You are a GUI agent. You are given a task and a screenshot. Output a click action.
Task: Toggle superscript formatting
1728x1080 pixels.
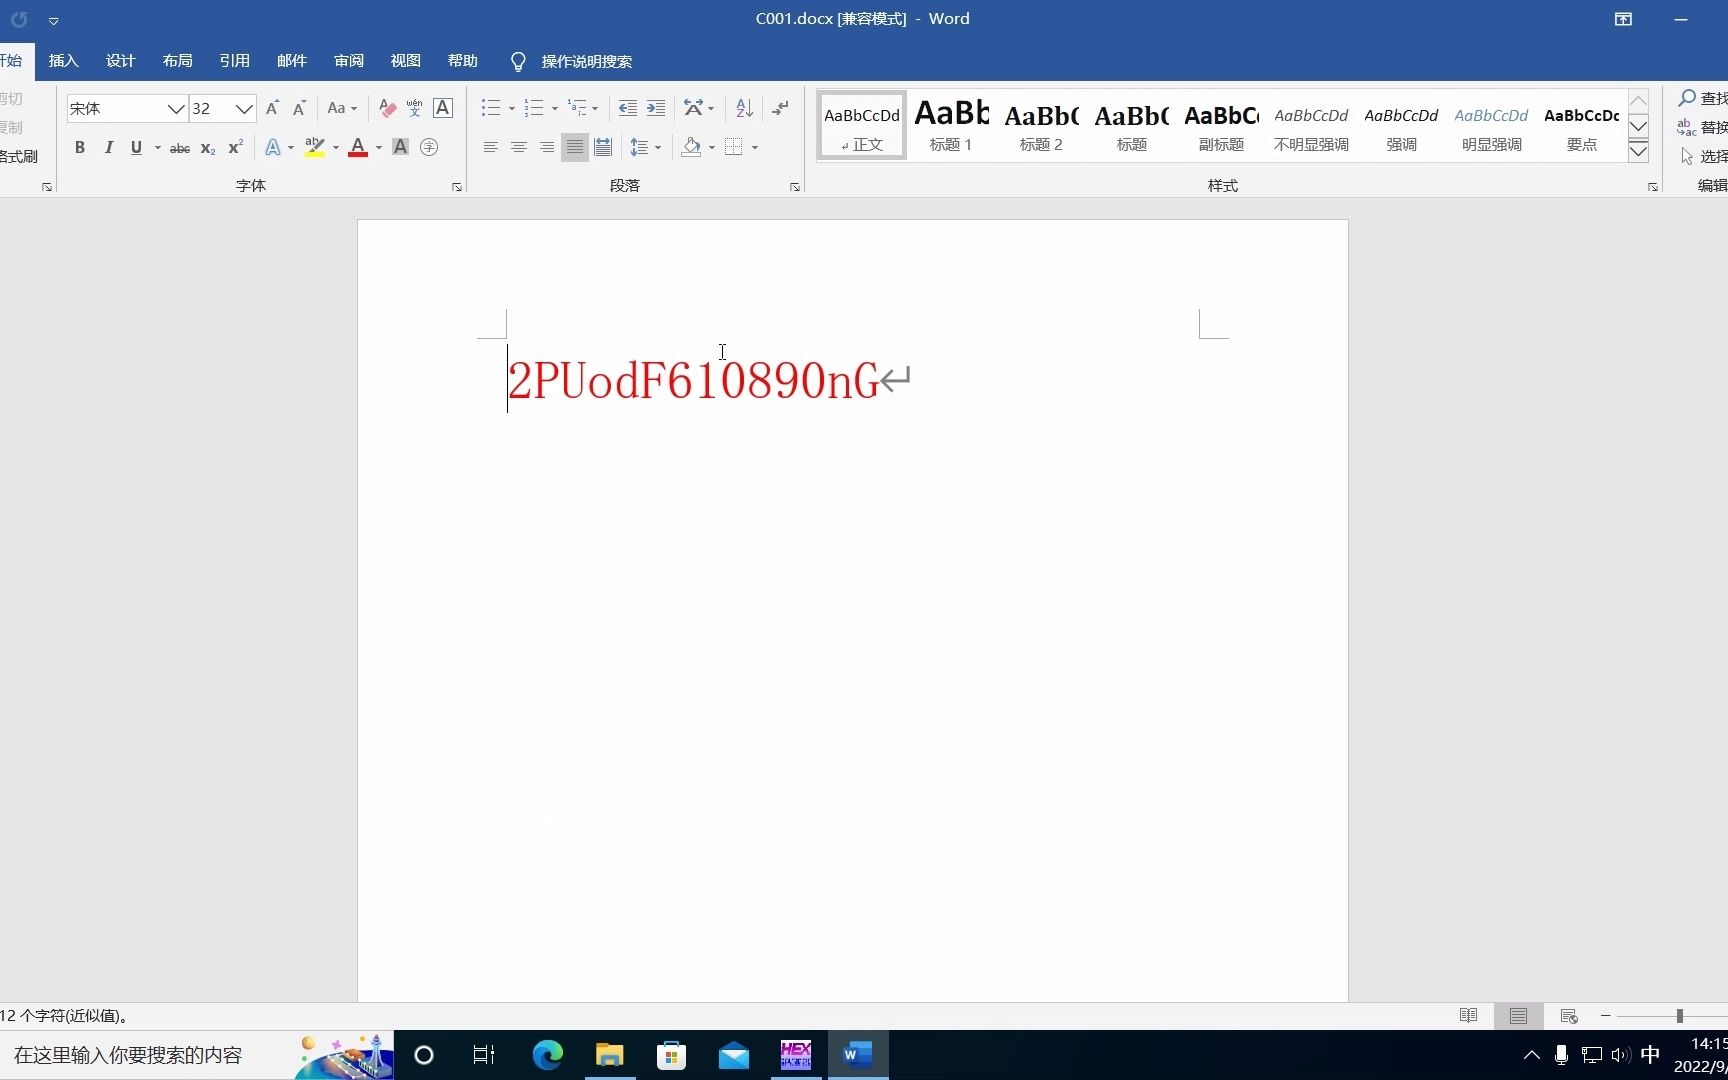tap(236, 148)
